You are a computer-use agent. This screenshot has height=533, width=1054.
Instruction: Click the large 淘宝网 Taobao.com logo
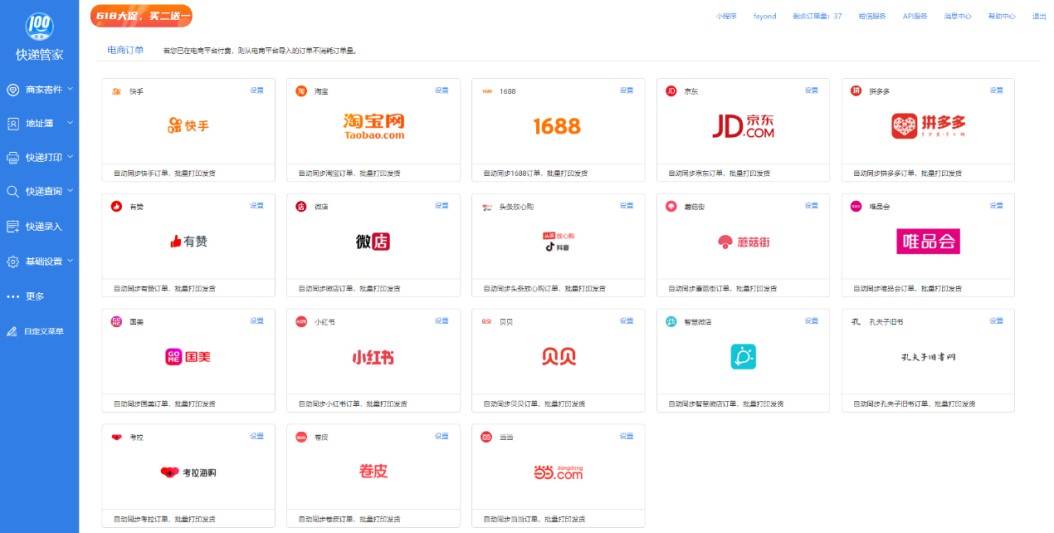tap(374, 126)
